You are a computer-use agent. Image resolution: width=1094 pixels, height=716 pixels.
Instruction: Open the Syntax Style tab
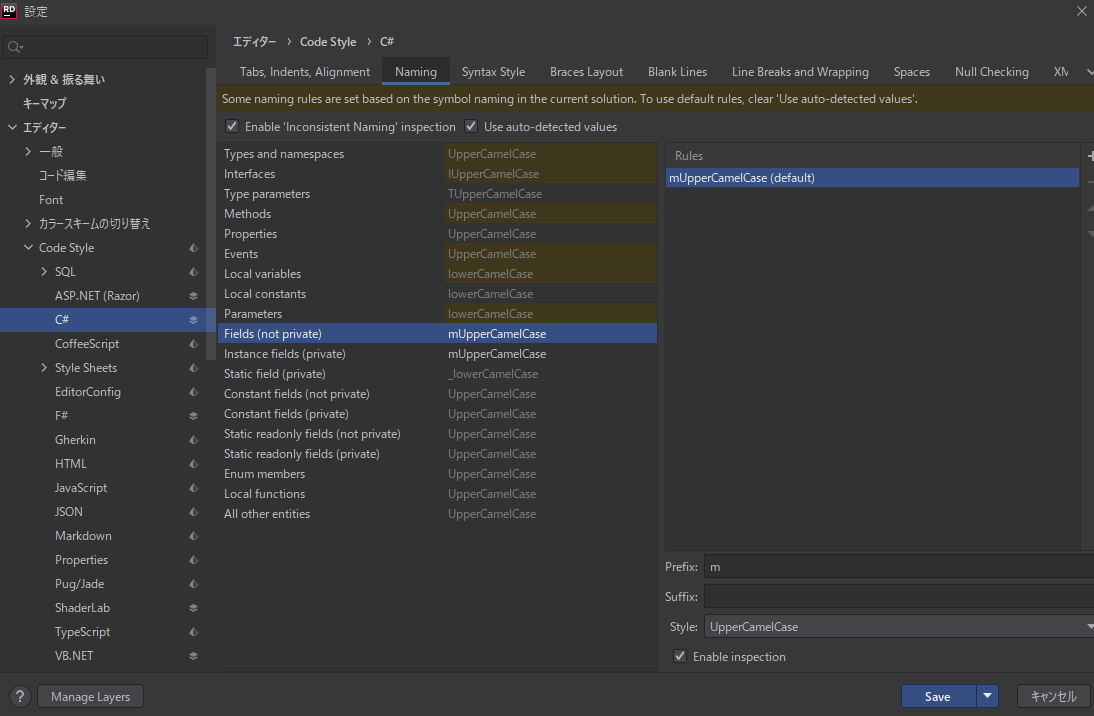click(493, 72)
